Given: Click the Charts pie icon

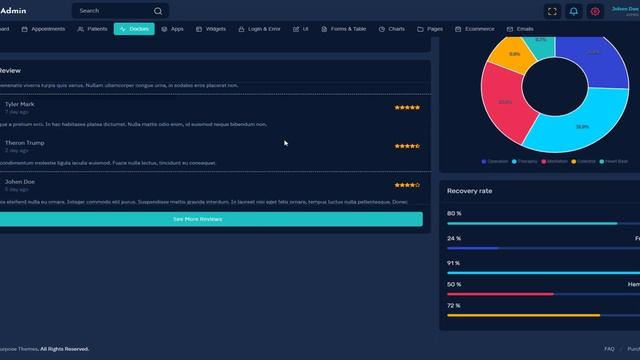Looking at the screenshot, I should [x=382, y=29].
